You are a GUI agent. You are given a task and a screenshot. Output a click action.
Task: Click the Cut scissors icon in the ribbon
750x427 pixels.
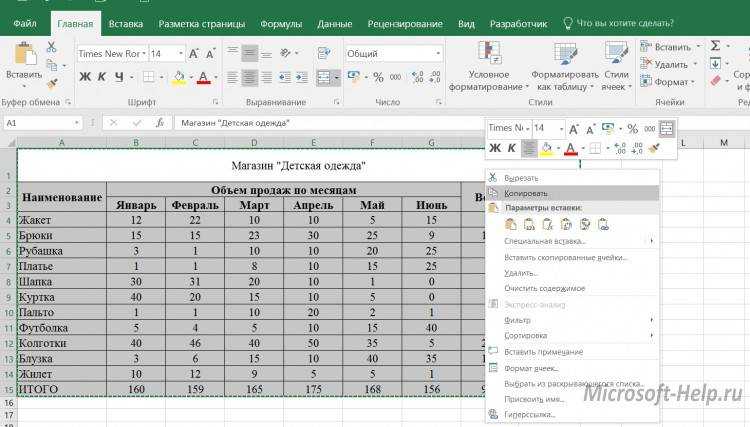pyautogui.click(x=51, y=47)
